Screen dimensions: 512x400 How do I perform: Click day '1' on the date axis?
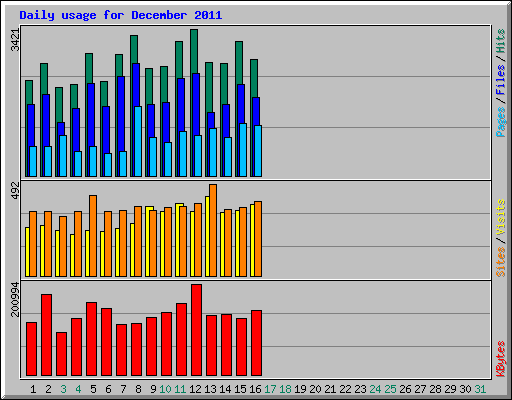click(33, 389)
